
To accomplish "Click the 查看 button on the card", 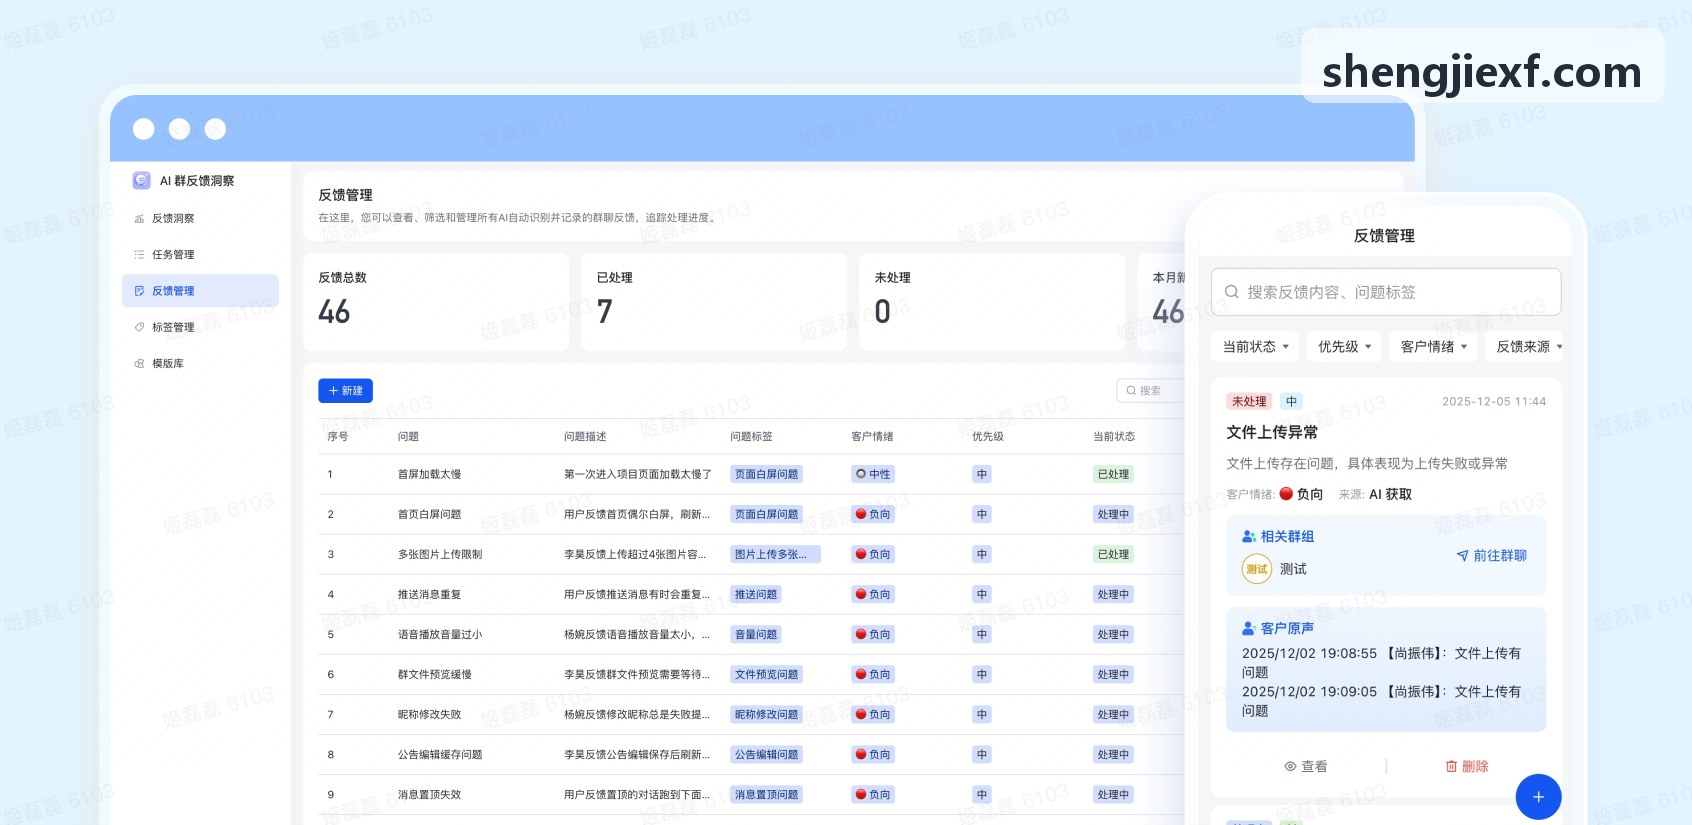I will pyautogui.click(x=1305, y=767).
